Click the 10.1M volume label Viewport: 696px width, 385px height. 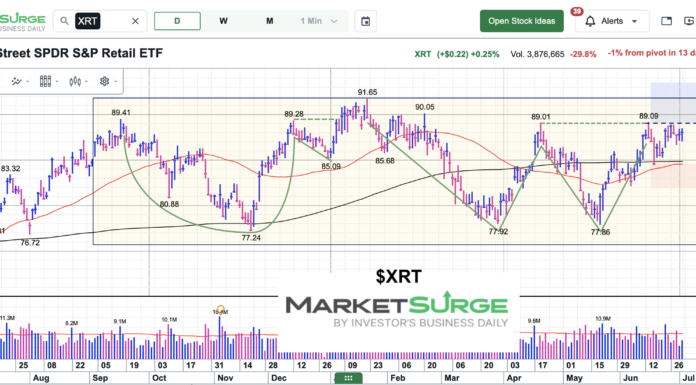(x=169, y=320)
